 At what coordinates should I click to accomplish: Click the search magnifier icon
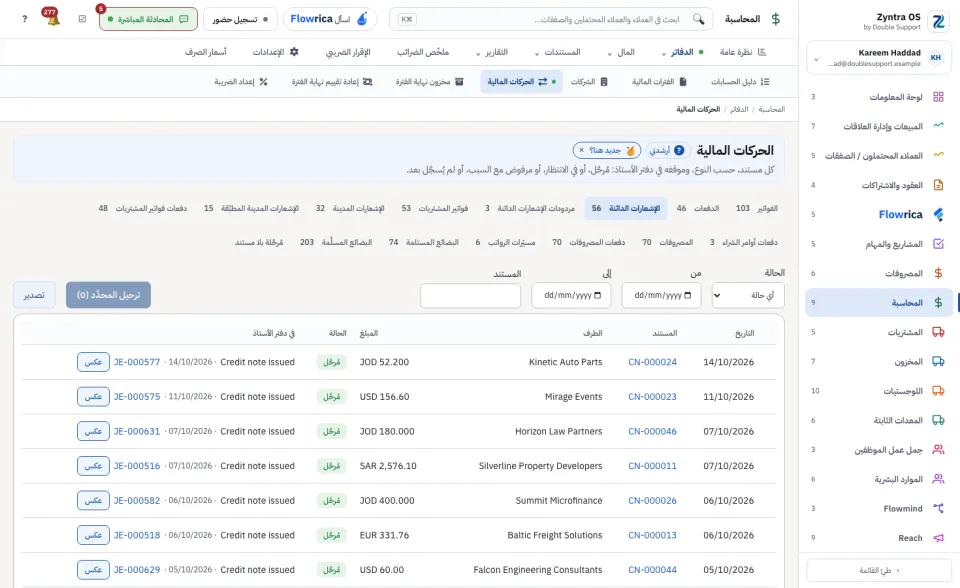698,19
